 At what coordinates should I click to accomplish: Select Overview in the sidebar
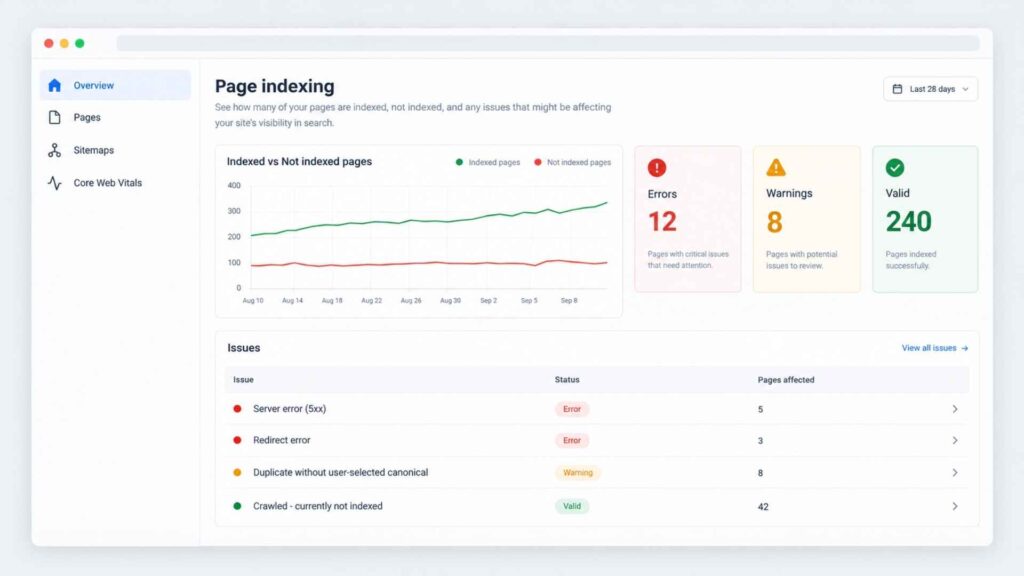[116, 85]
